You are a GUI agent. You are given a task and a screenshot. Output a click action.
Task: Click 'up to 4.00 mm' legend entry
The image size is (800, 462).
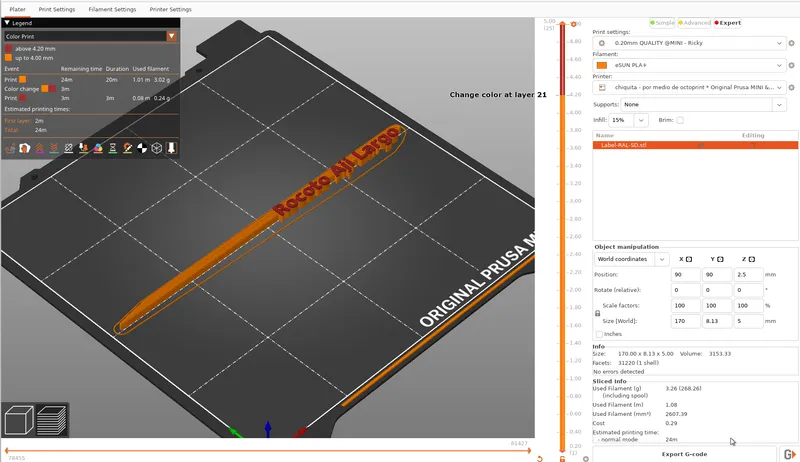(x=34, y=58)
